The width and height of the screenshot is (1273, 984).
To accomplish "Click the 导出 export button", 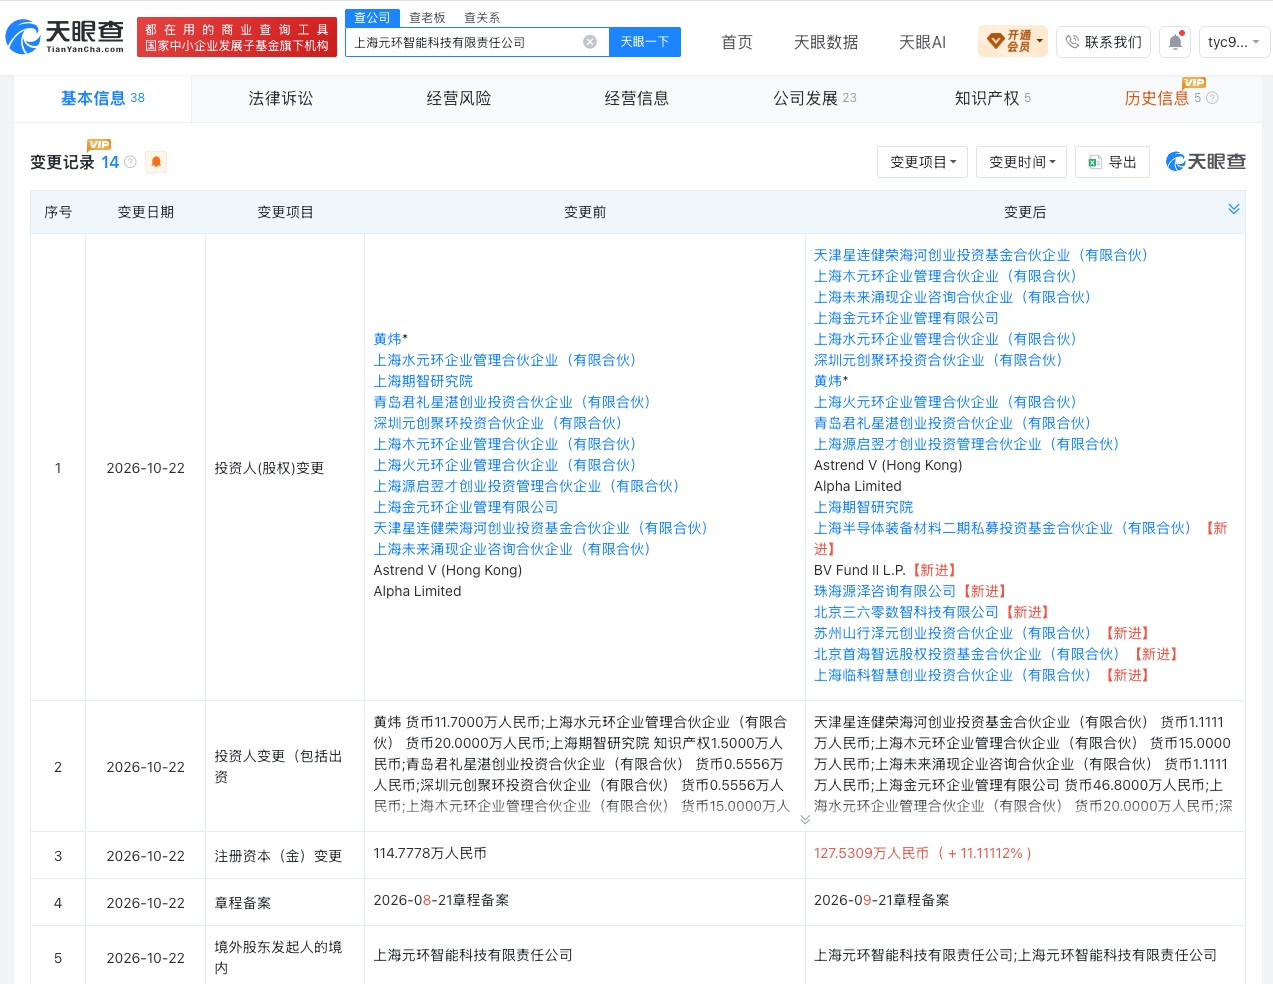I will [1112, 162].
